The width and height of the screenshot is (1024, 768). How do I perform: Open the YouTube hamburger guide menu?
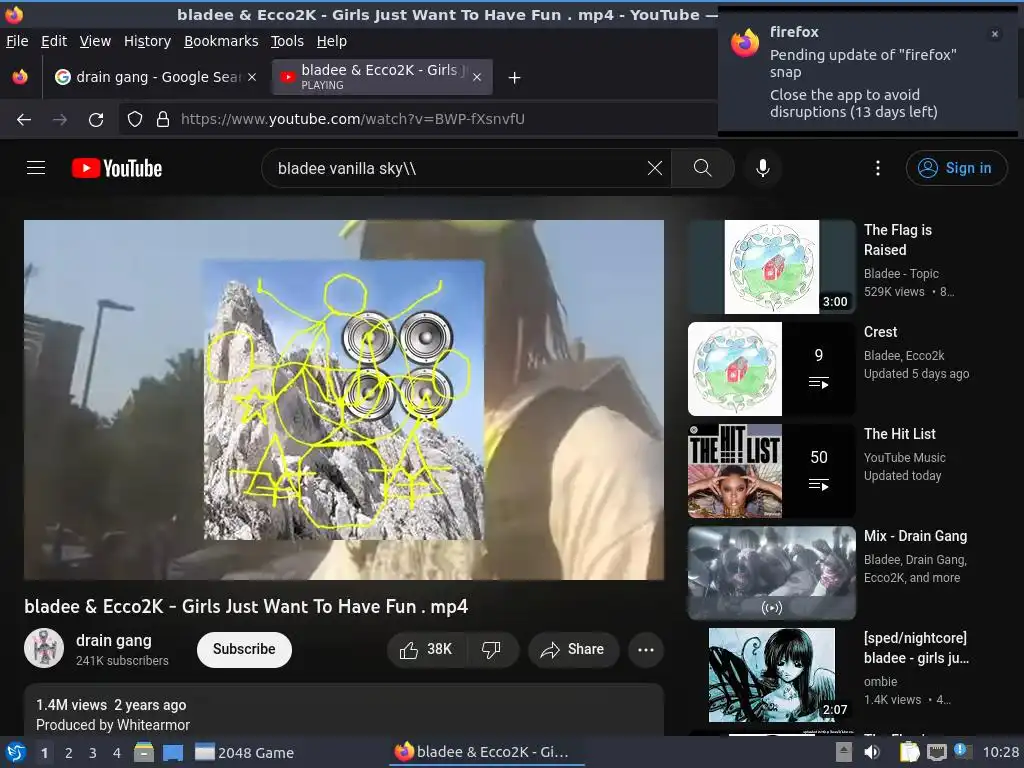tap(36, 168)
